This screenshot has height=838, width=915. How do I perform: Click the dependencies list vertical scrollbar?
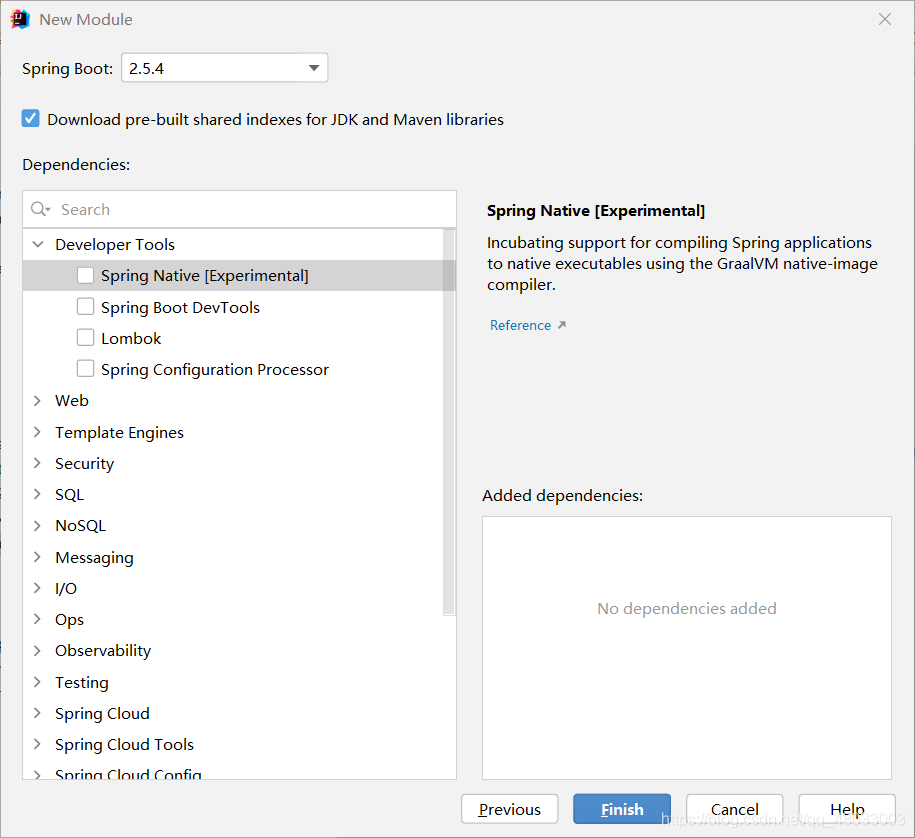click(449, 421)
